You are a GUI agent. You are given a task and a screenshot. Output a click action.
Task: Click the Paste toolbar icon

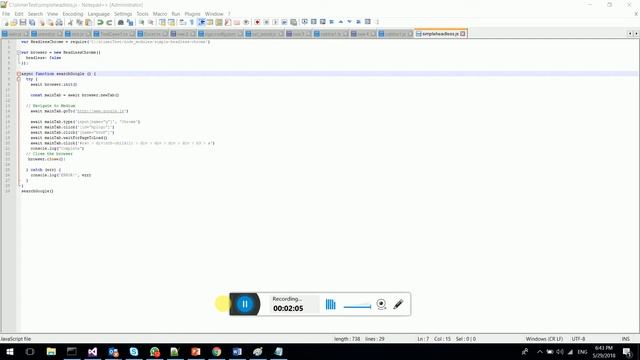click(89, 22)
